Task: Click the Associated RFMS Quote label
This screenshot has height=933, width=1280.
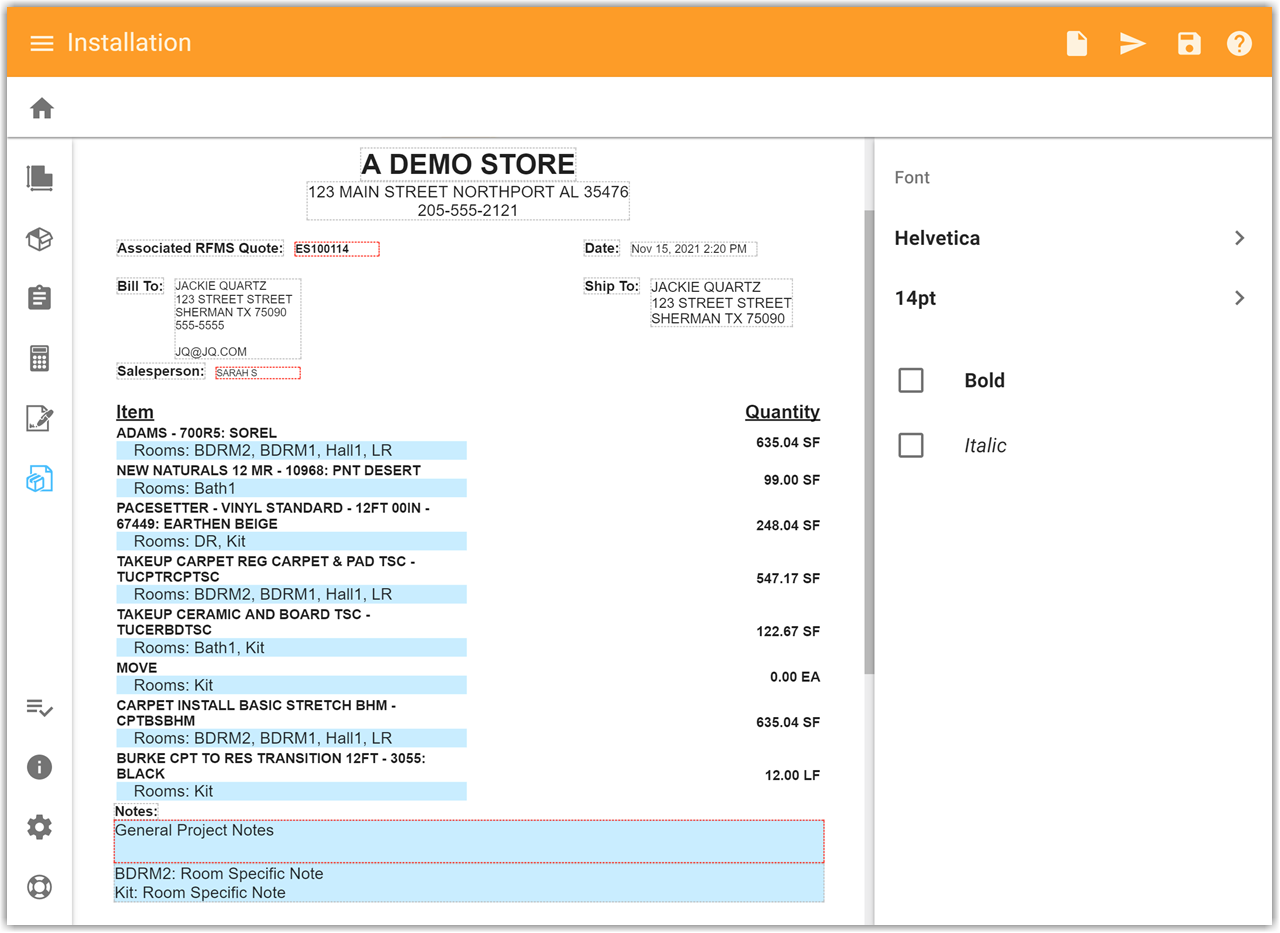Action: [x=200, y=248]
